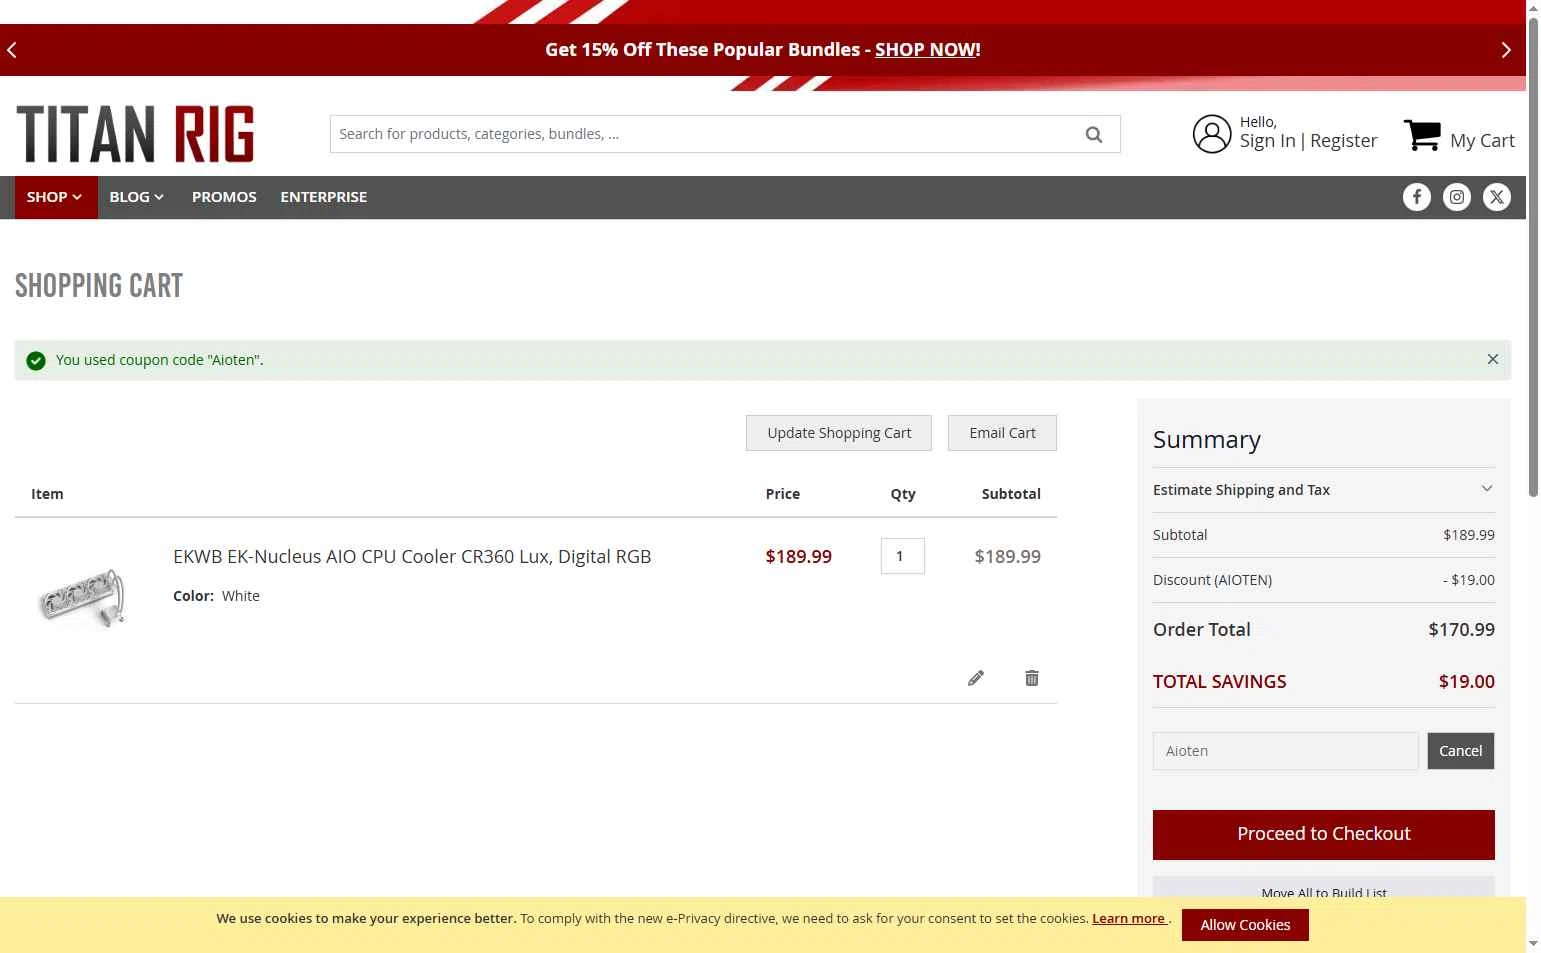Show previous promo banner
Image resolution: width=1541 pixels, height=953 pixels.
(12, 50)
